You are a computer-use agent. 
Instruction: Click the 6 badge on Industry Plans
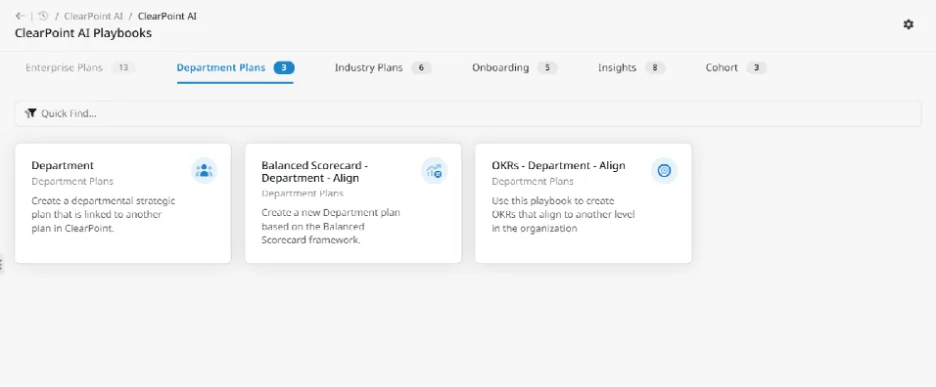pos(421,67)
